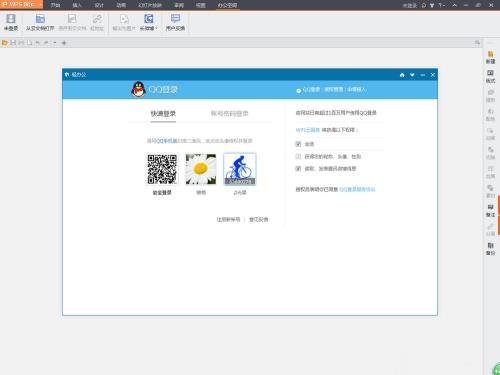Click the 注册新帐号 link
The width and height of the screenshot is (500, 375).
coord(228,219)
